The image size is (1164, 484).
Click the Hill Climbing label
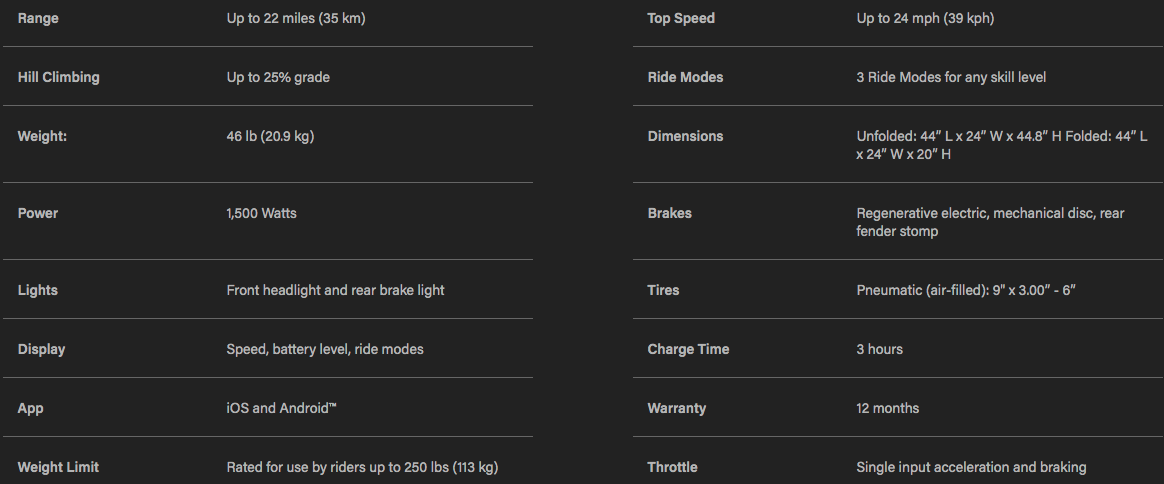pyautogui.click(x=59, y=77)
